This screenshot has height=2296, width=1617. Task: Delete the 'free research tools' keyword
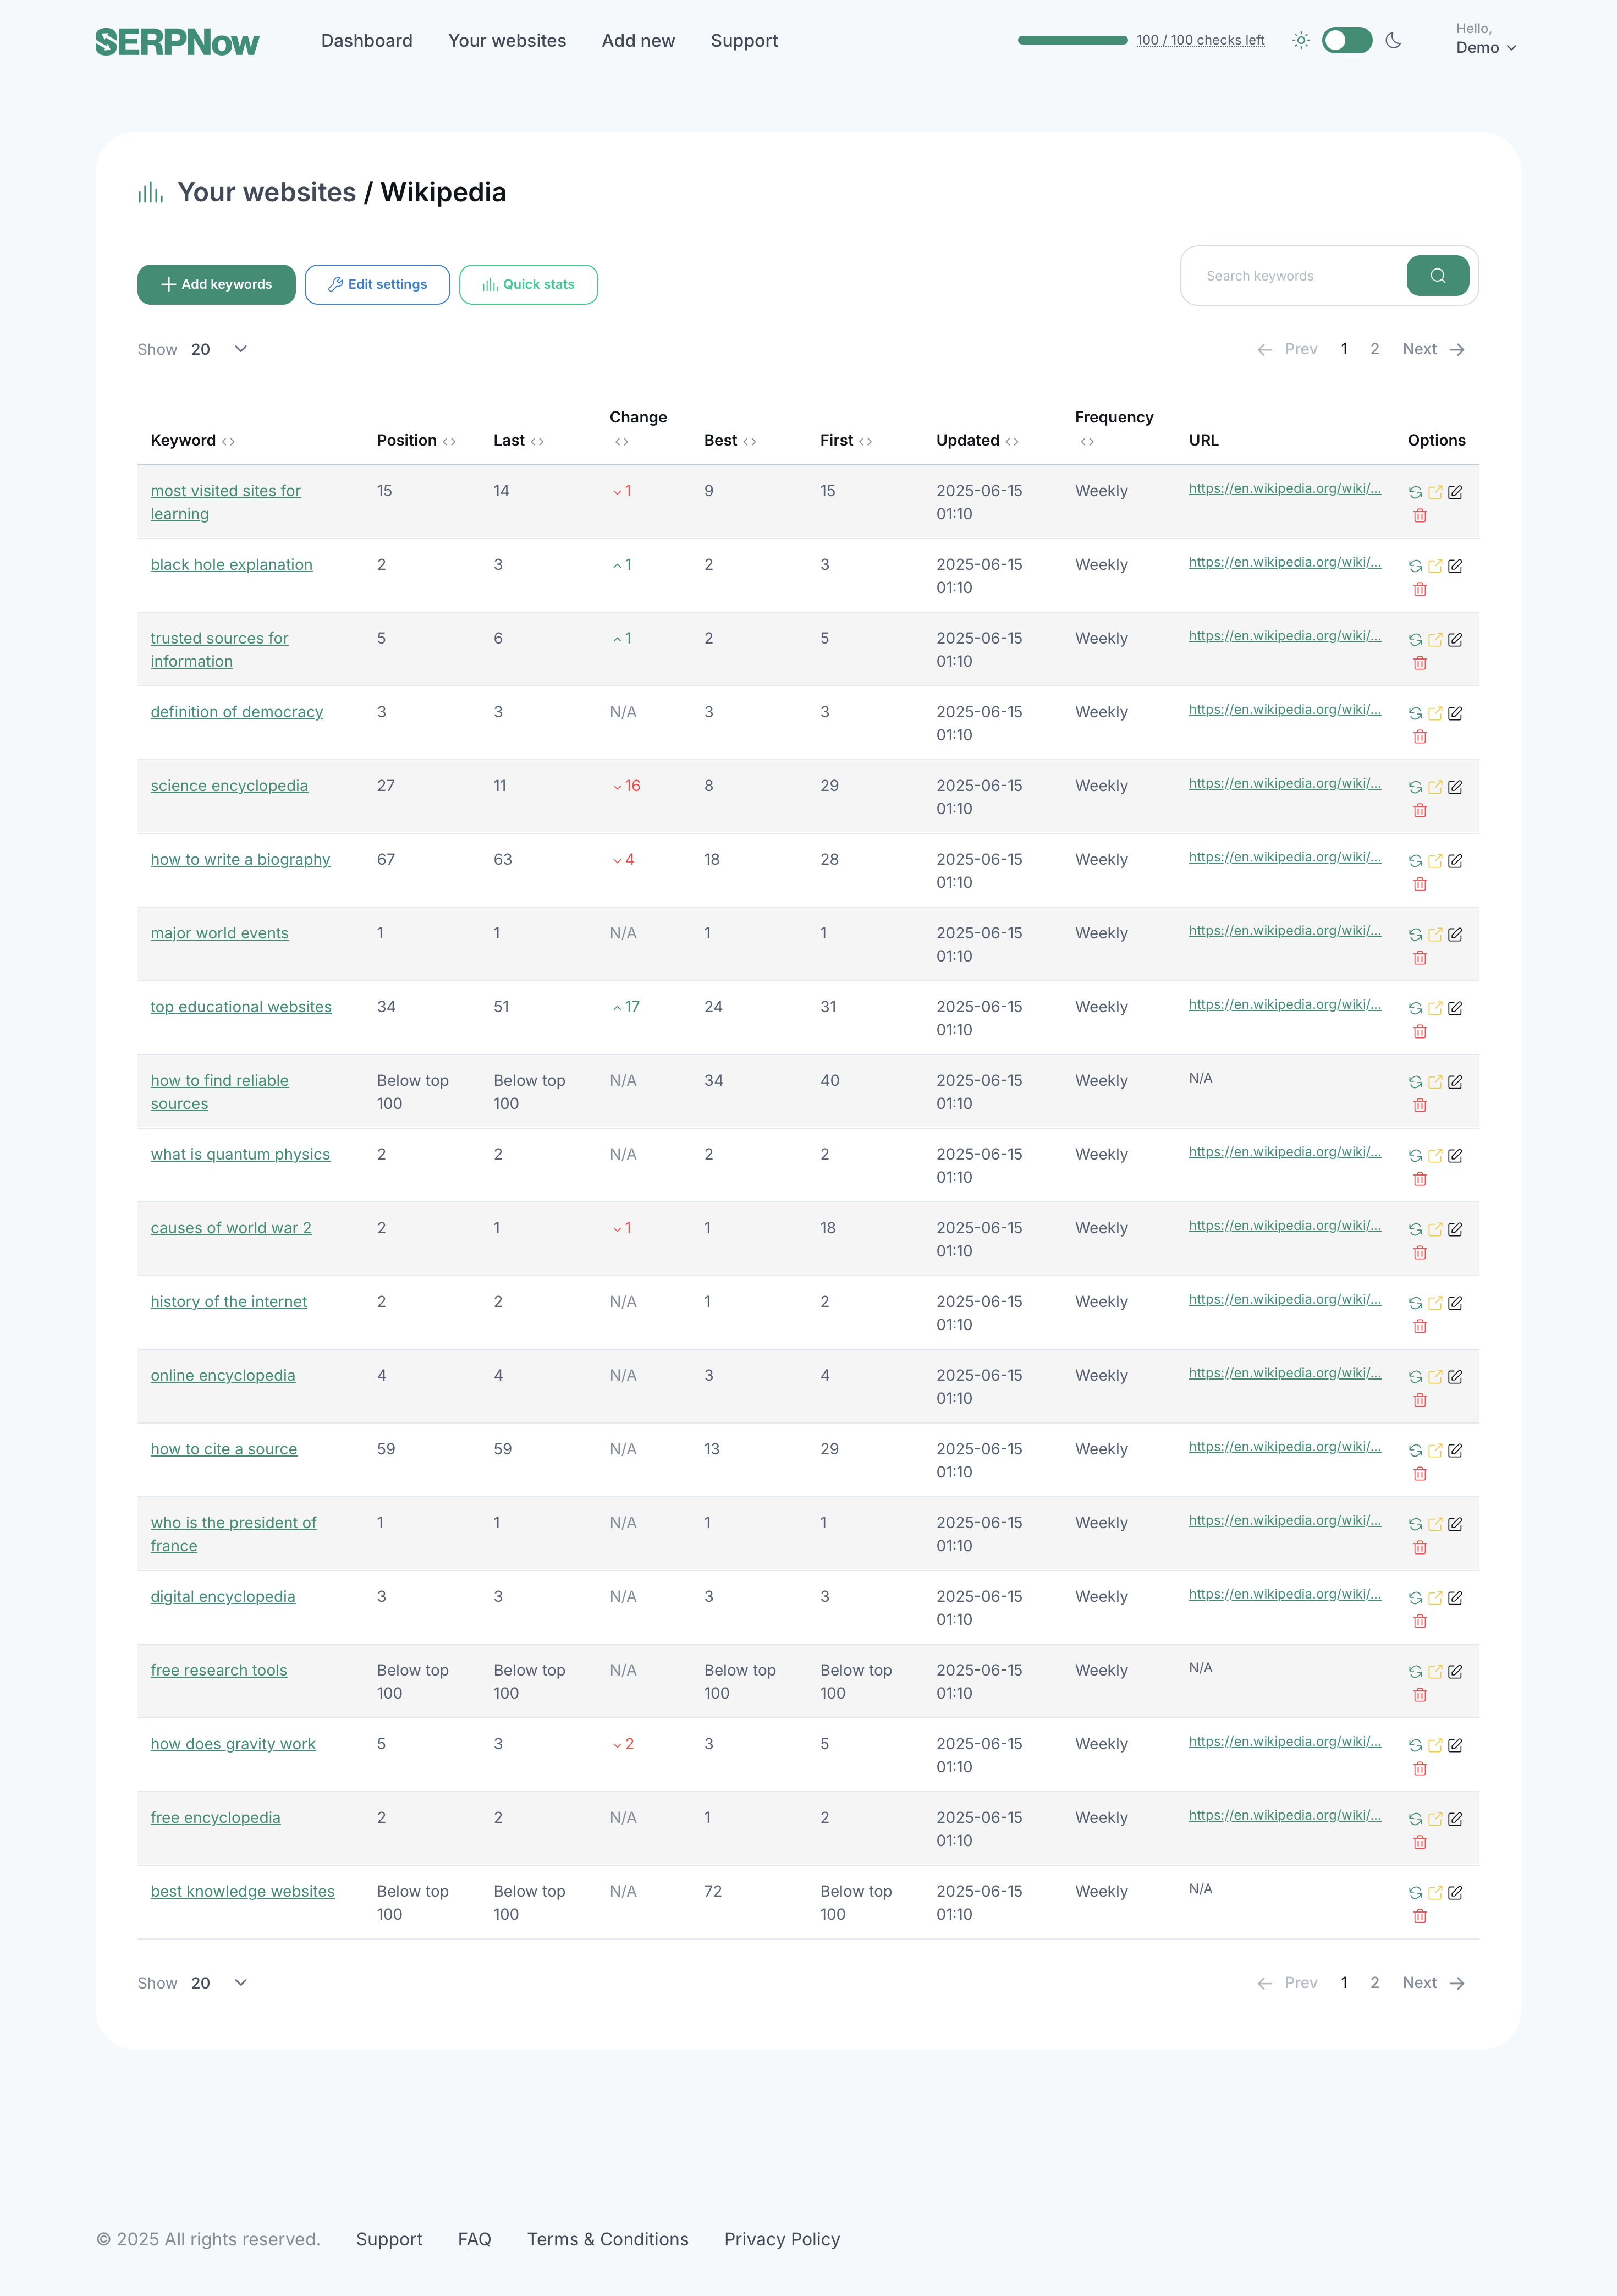click(1420, 1695)
